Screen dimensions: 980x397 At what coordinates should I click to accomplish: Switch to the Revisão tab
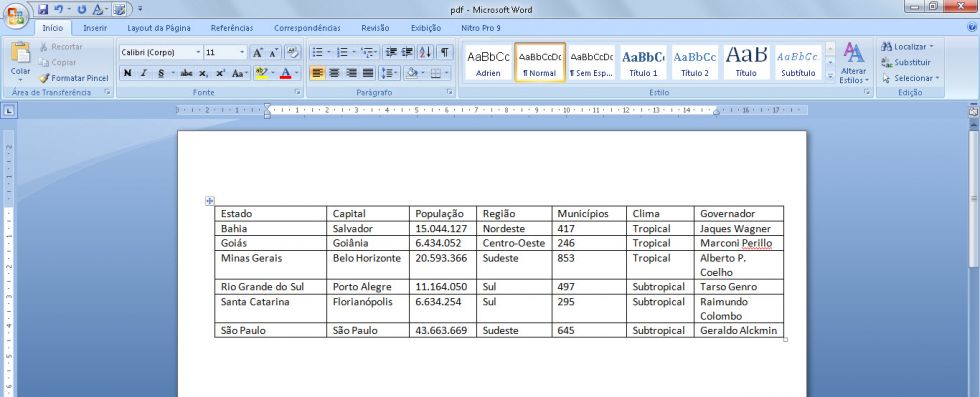tap(375, 28)
